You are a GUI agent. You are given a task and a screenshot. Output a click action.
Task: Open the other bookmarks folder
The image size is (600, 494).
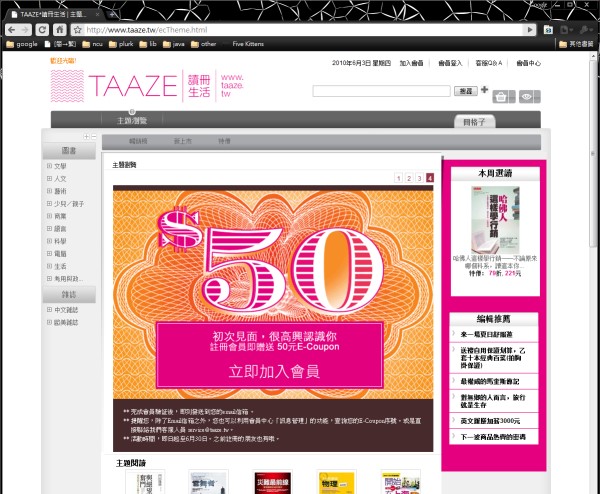[x=204, y=44]
